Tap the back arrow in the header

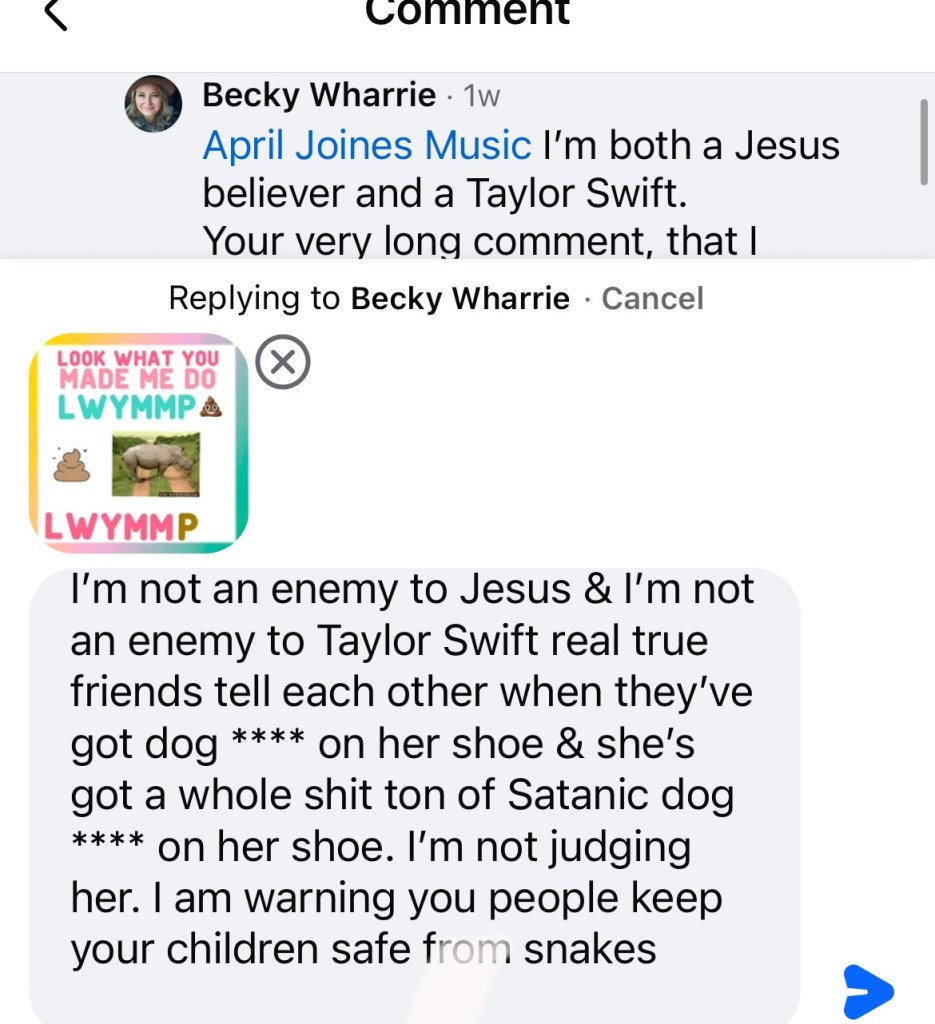[57, 14]
